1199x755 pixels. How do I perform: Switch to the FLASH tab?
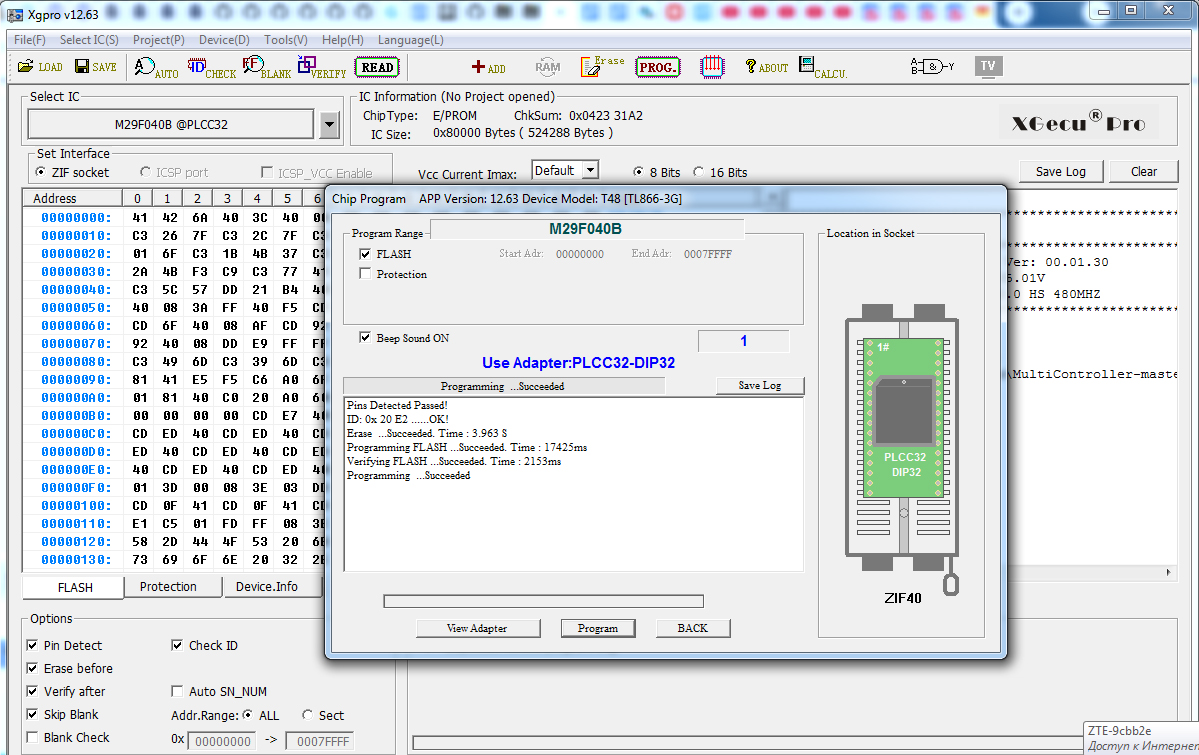(75, 587)
